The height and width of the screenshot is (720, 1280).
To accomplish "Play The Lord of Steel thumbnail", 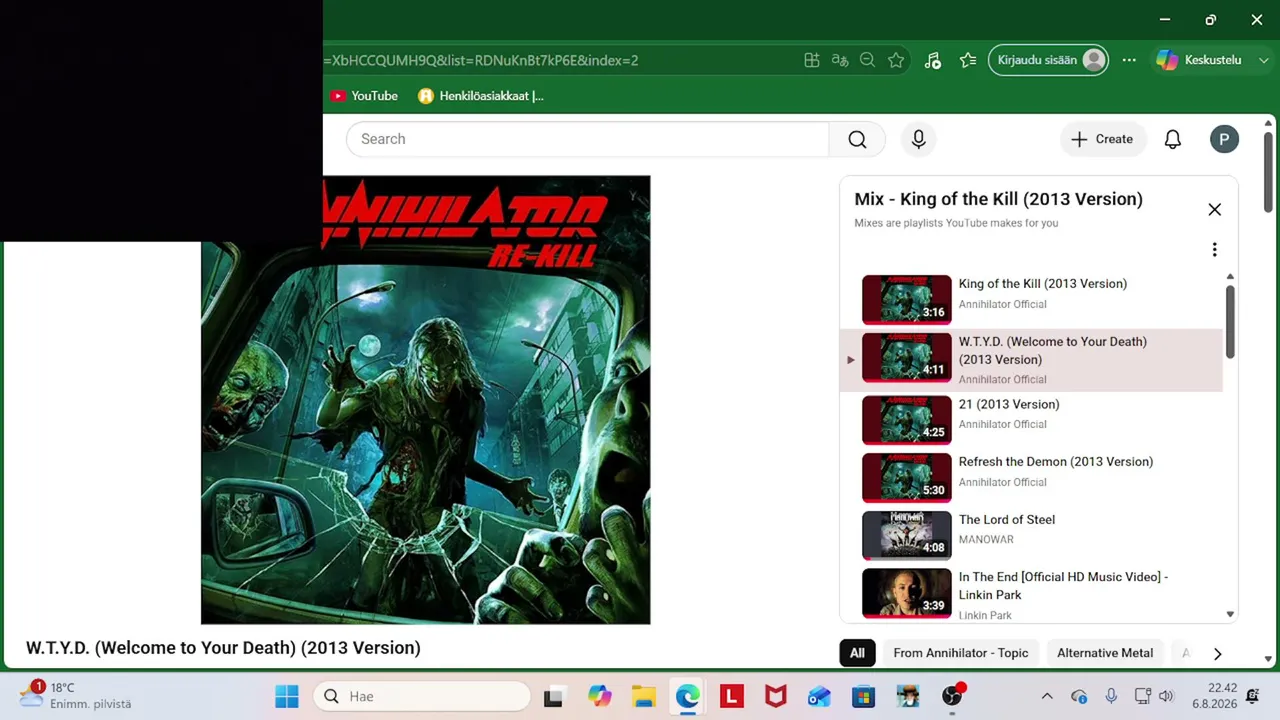I will 907,536.
